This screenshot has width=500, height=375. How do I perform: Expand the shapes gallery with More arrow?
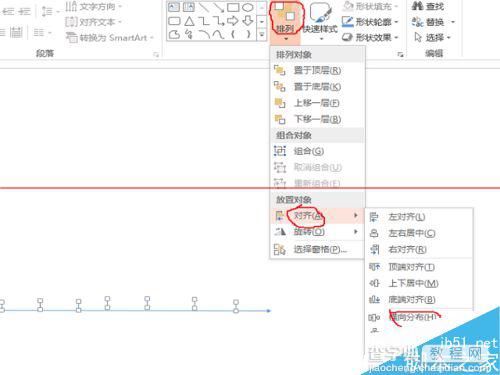tap(262, 34)
